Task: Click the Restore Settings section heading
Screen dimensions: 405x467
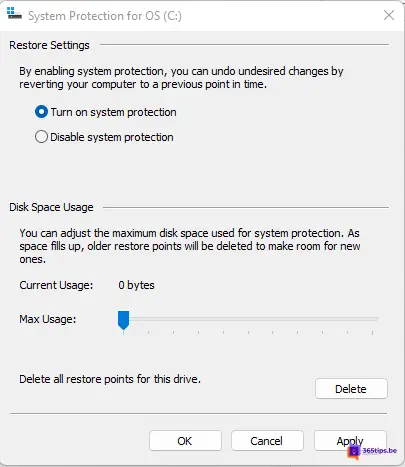Action: [x=49, y=45]
